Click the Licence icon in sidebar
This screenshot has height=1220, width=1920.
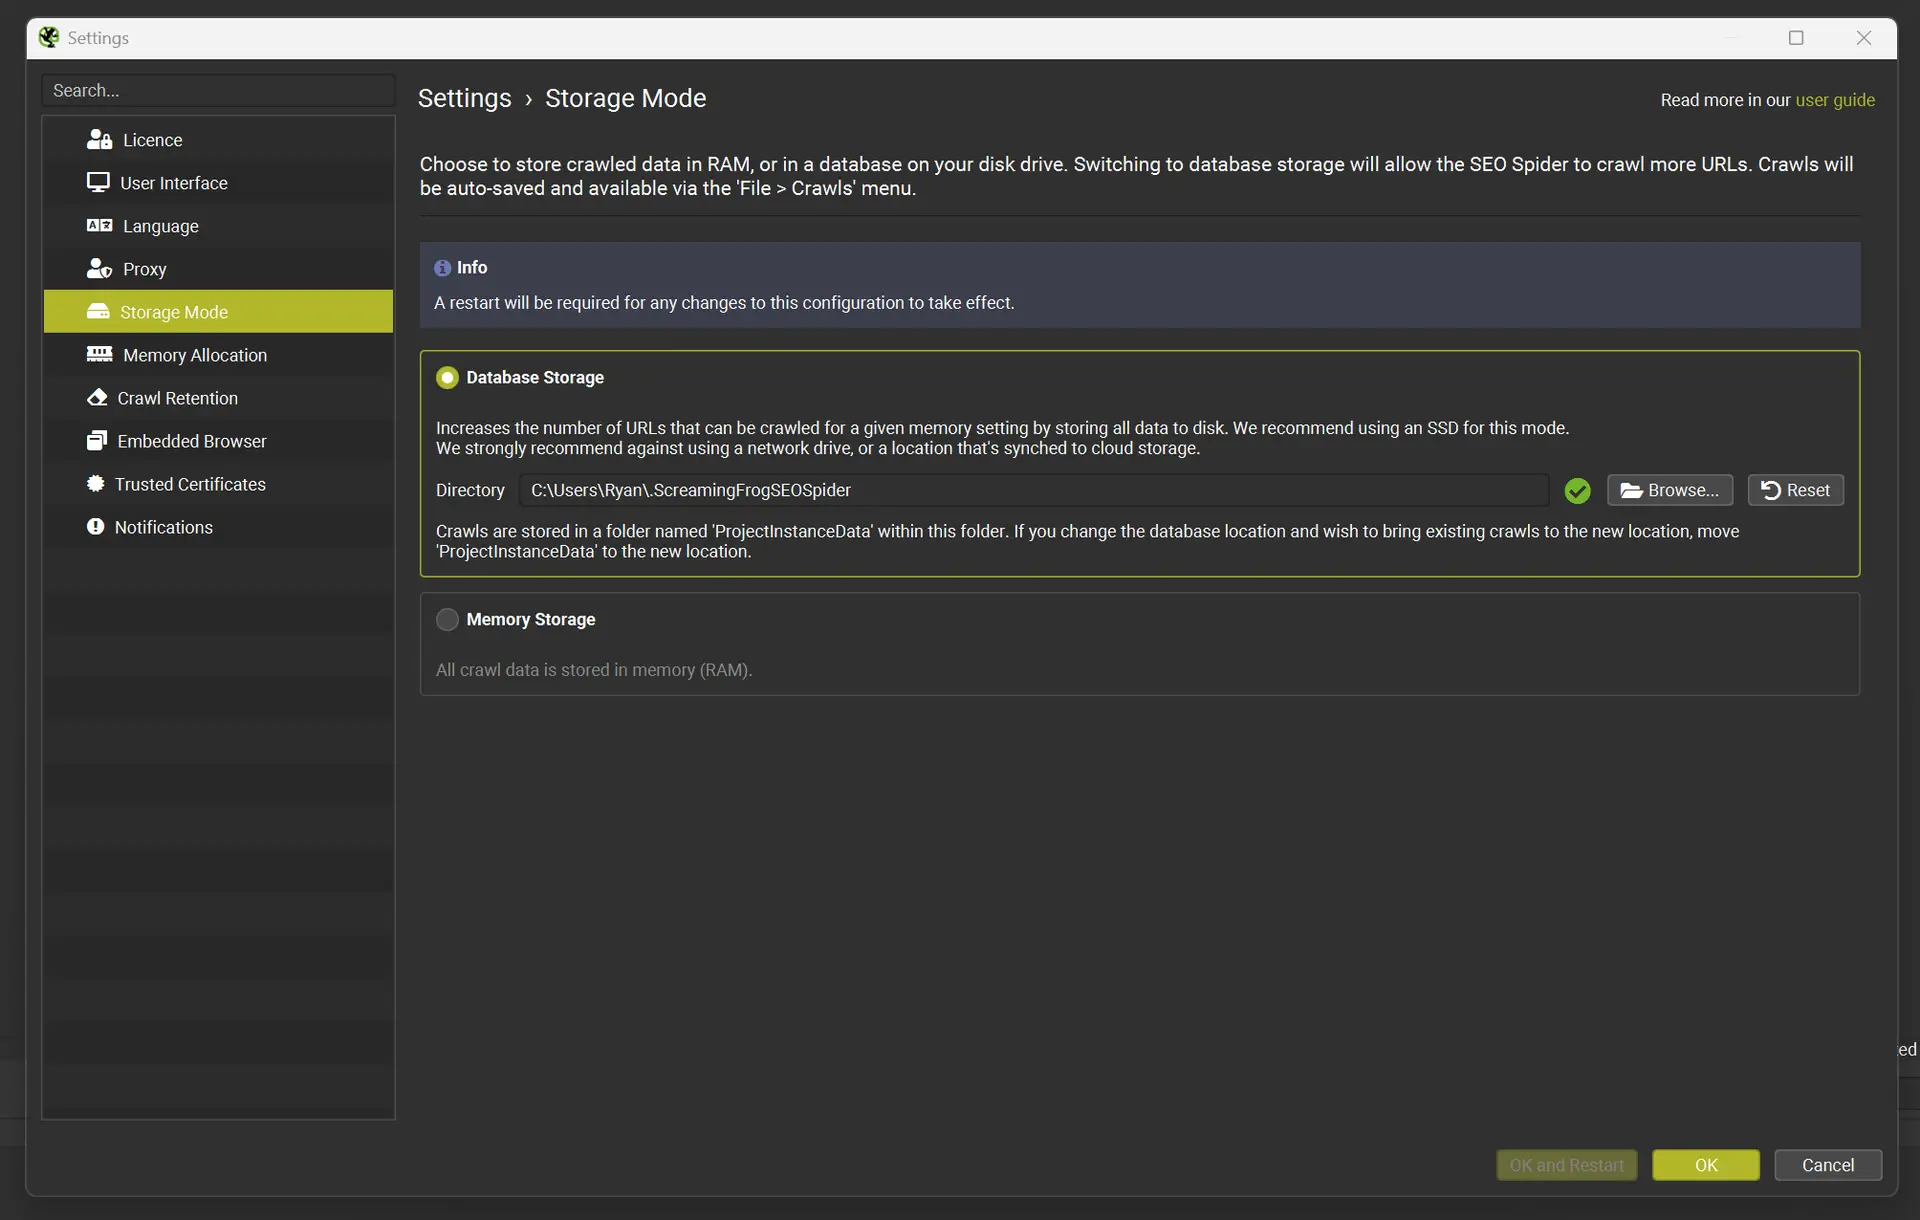[99, 140]
